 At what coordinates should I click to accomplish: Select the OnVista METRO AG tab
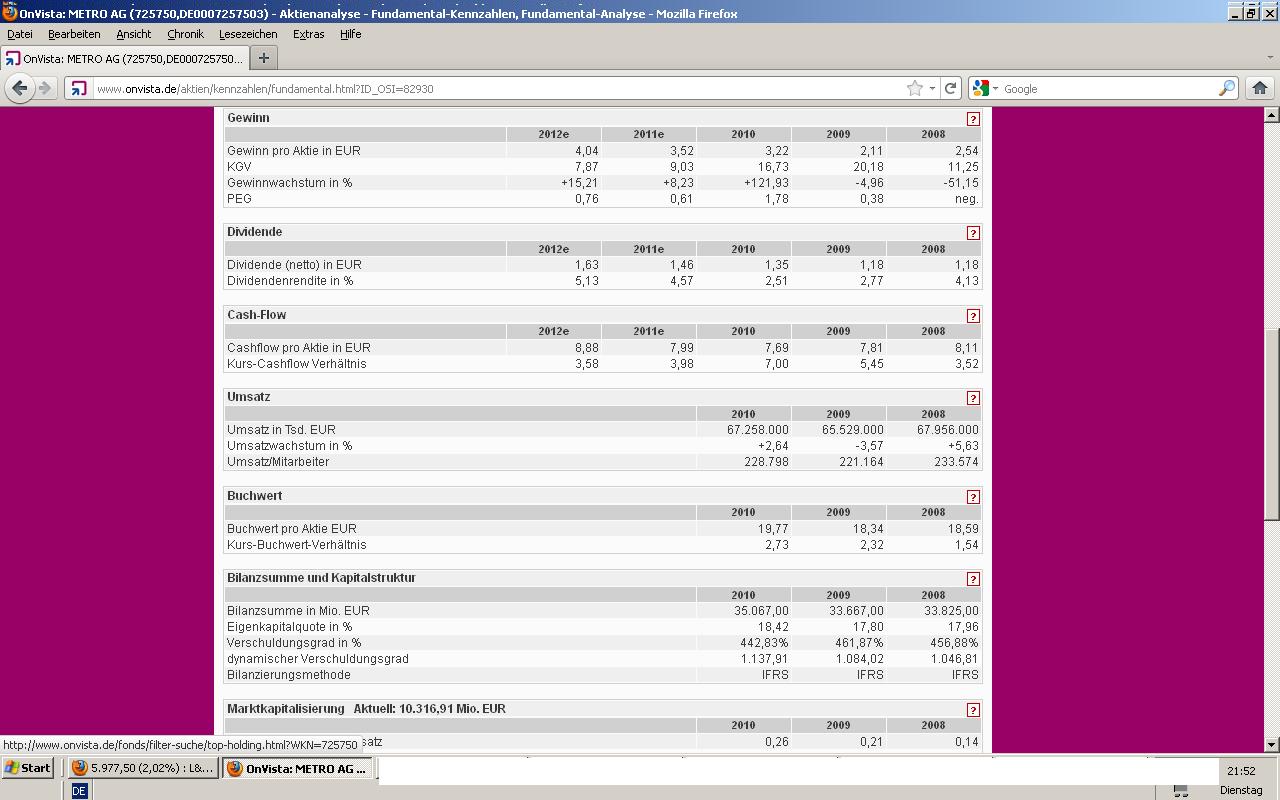(x=124, y=58)
